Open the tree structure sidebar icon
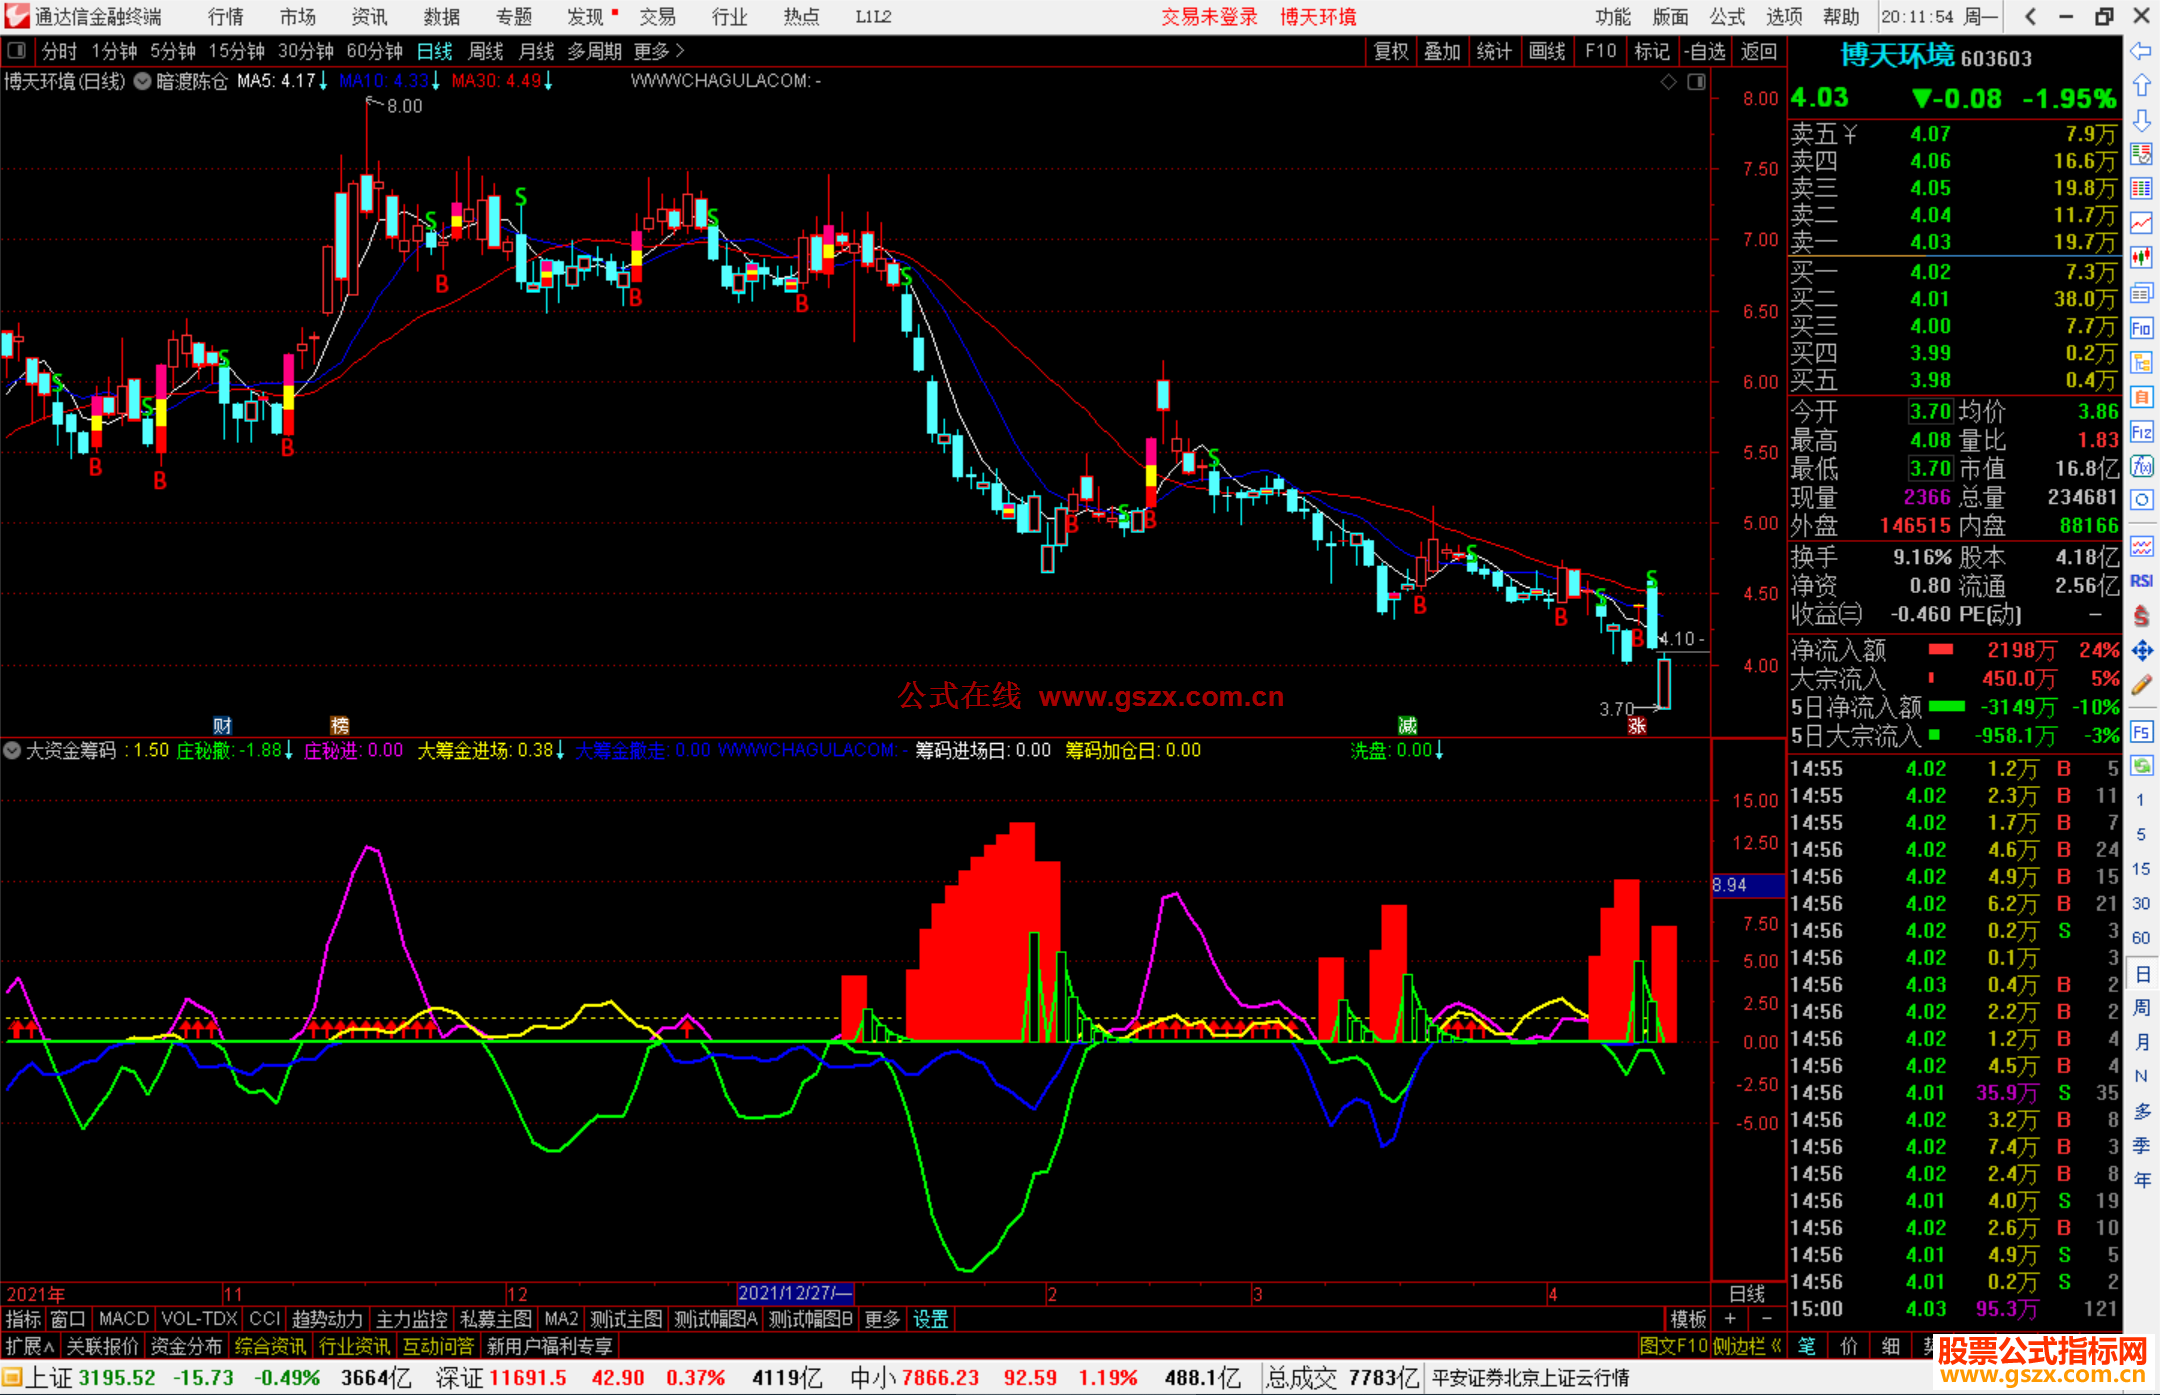This screenshot has height=1395, width=2160. [2141, 362]
